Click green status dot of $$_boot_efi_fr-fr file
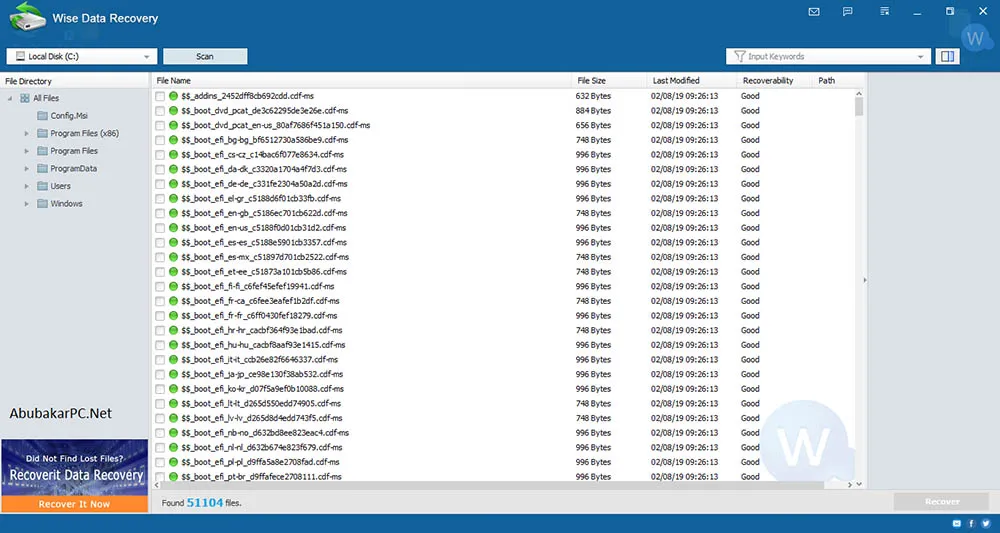The width and height of the screenshot is (1000, 533). click(x=173, y=316)
